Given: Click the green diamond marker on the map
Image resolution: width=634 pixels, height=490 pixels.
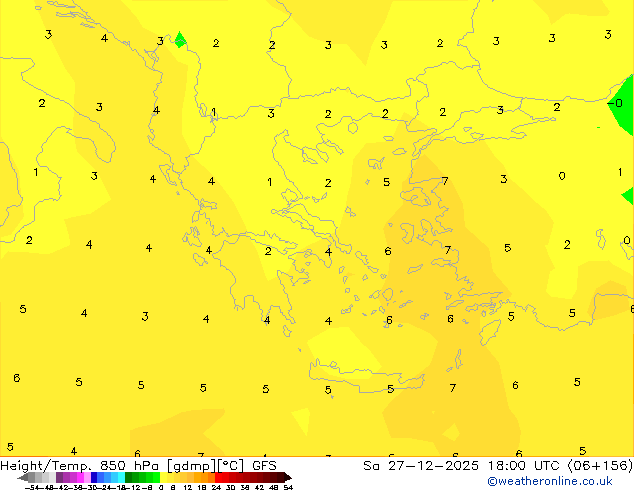Looking at the screenshot, I should 180,40.
